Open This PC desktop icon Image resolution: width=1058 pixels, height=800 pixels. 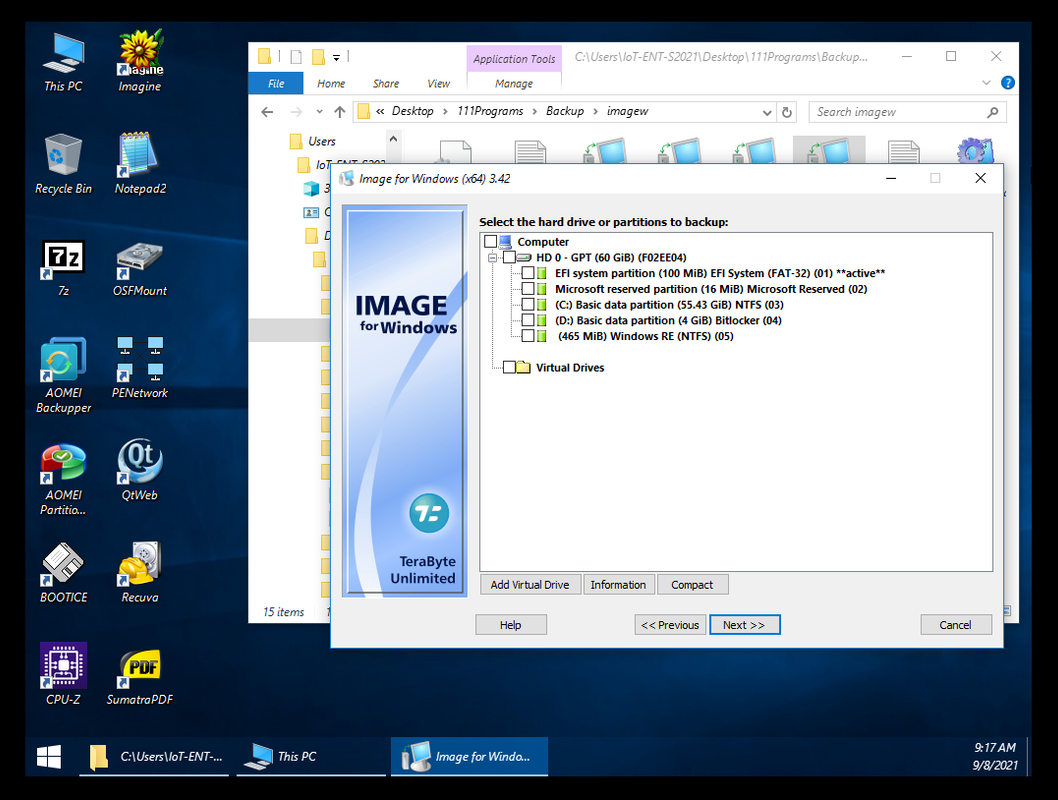coord(63,62)
